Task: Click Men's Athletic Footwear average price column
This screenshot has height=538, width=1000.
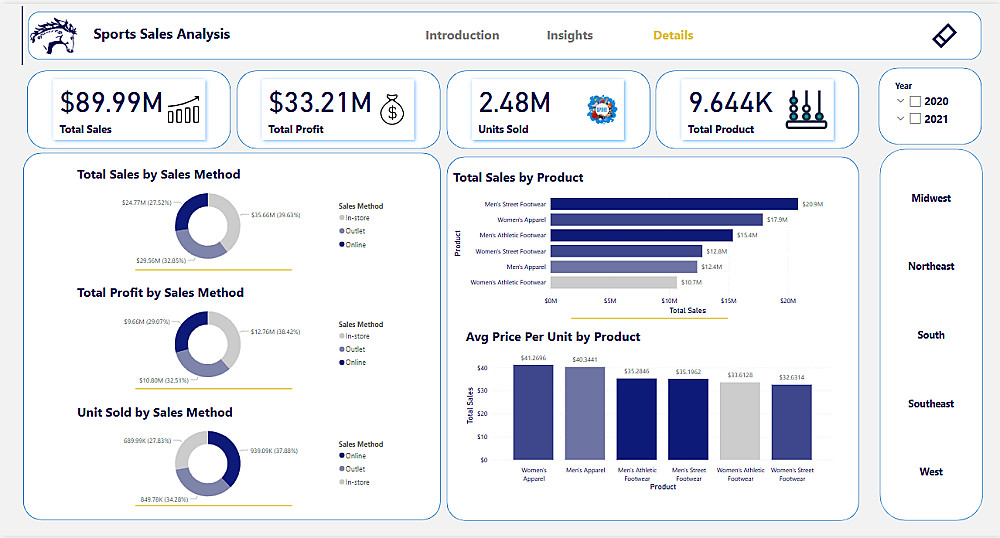Action: coord(636,419)
